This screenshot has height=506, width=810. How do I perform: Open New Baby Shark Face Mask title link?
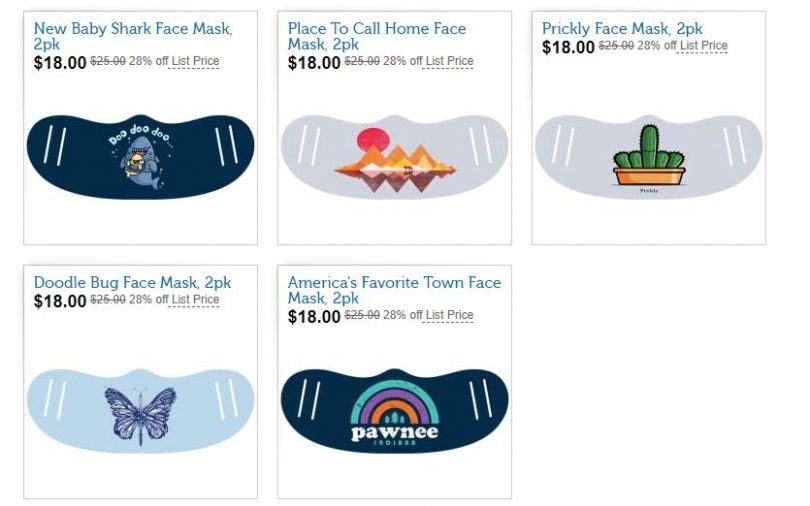[x=132, y=29]
